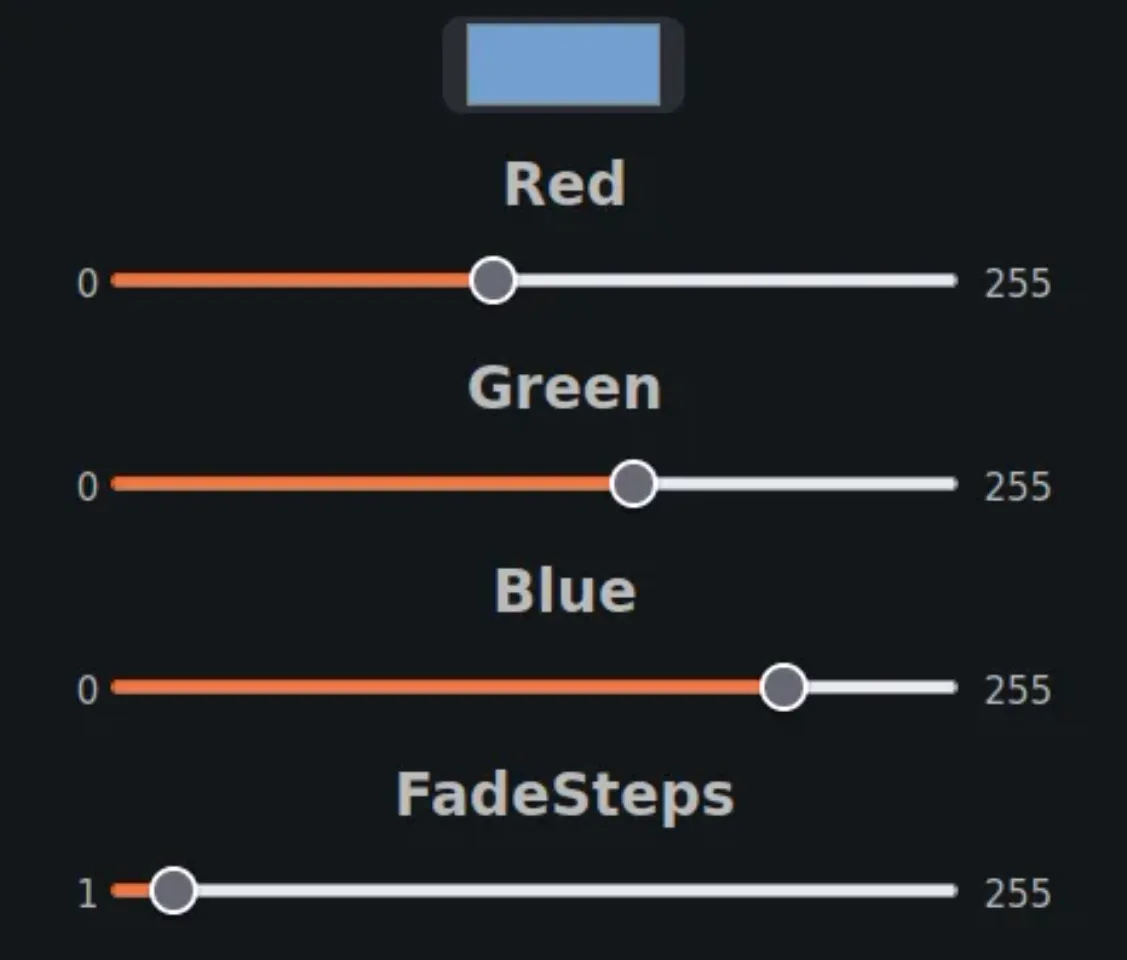Screen dimensions: 1127x960
Task: Click the 0 minimum value of the Green slider
Action: pos(88,488)
